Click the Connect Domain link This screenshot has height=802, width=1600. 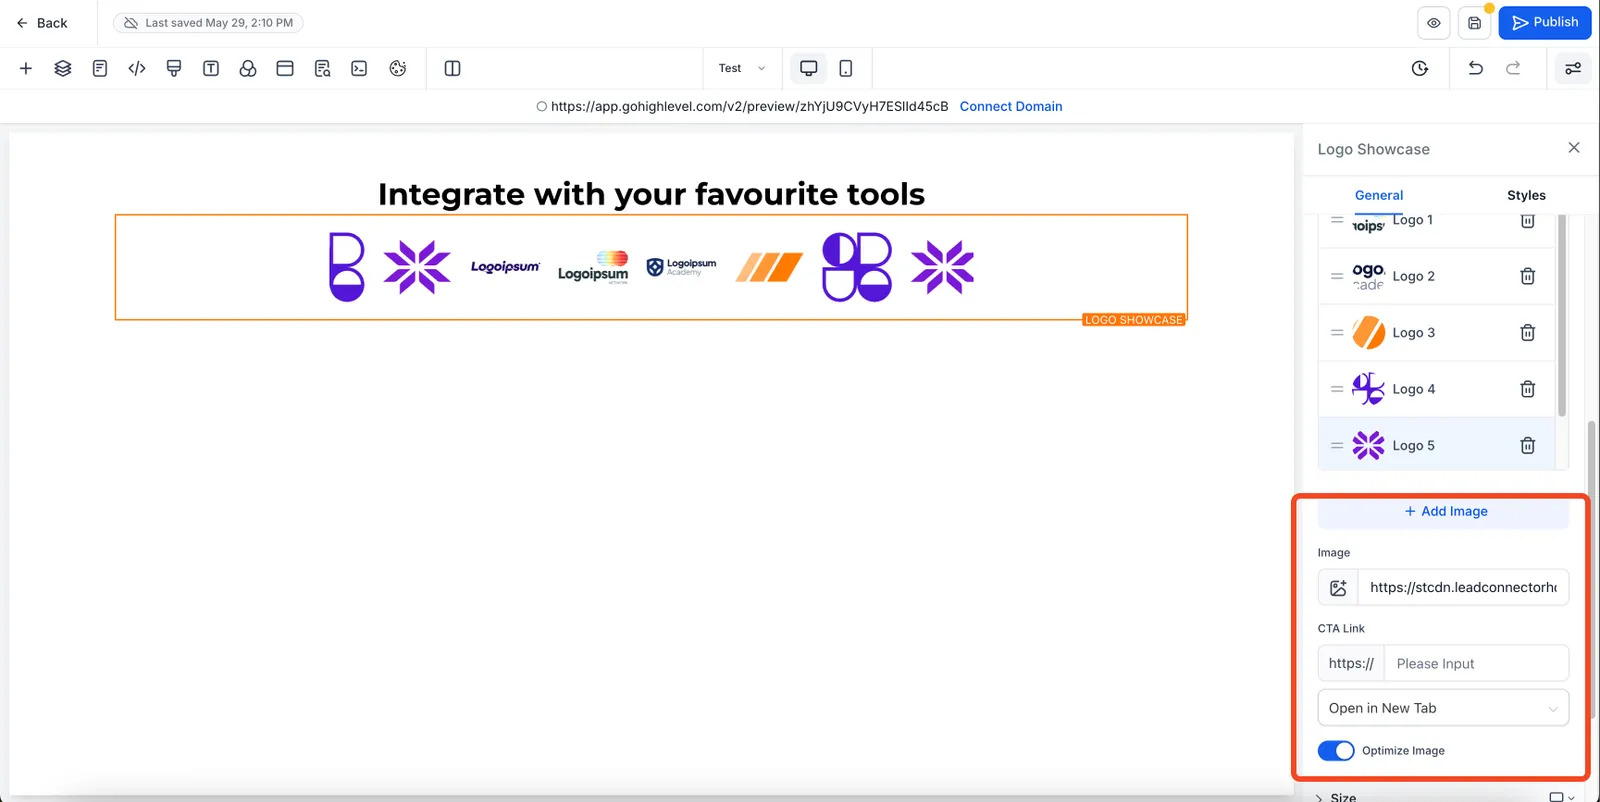tap(1010, 106)
